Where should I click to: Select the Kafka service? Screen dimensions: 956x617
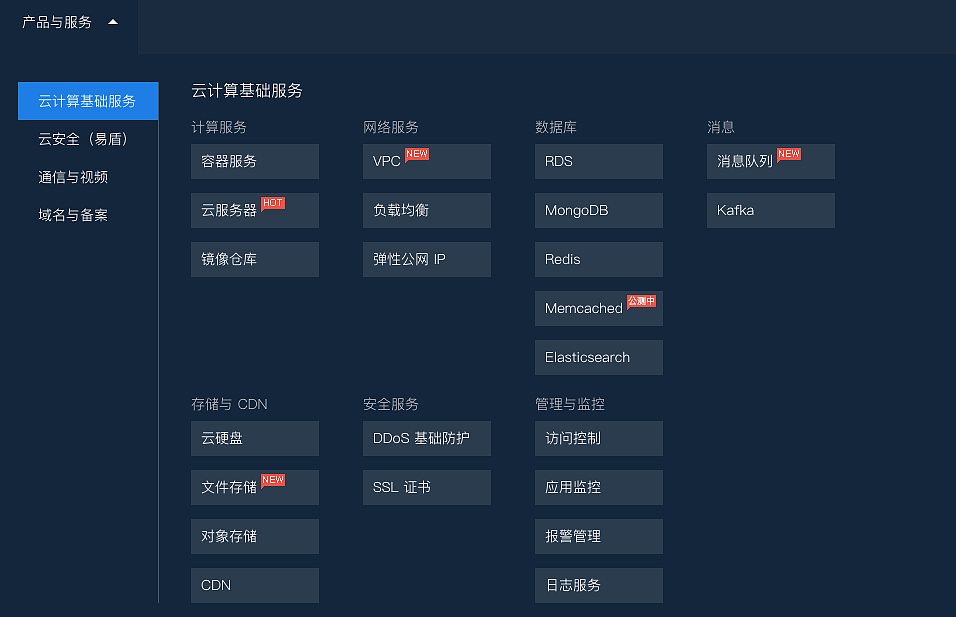pos(770,210)
